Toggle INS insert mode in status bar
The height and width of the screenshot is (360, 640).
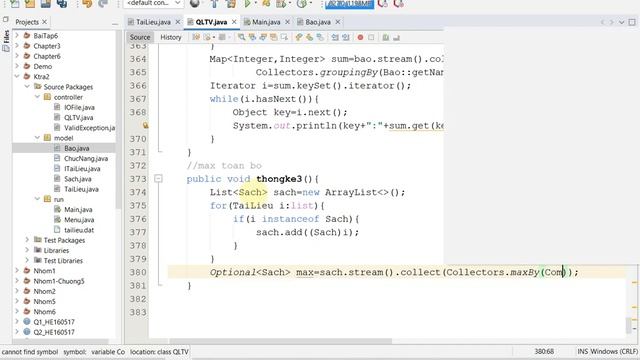582,351
